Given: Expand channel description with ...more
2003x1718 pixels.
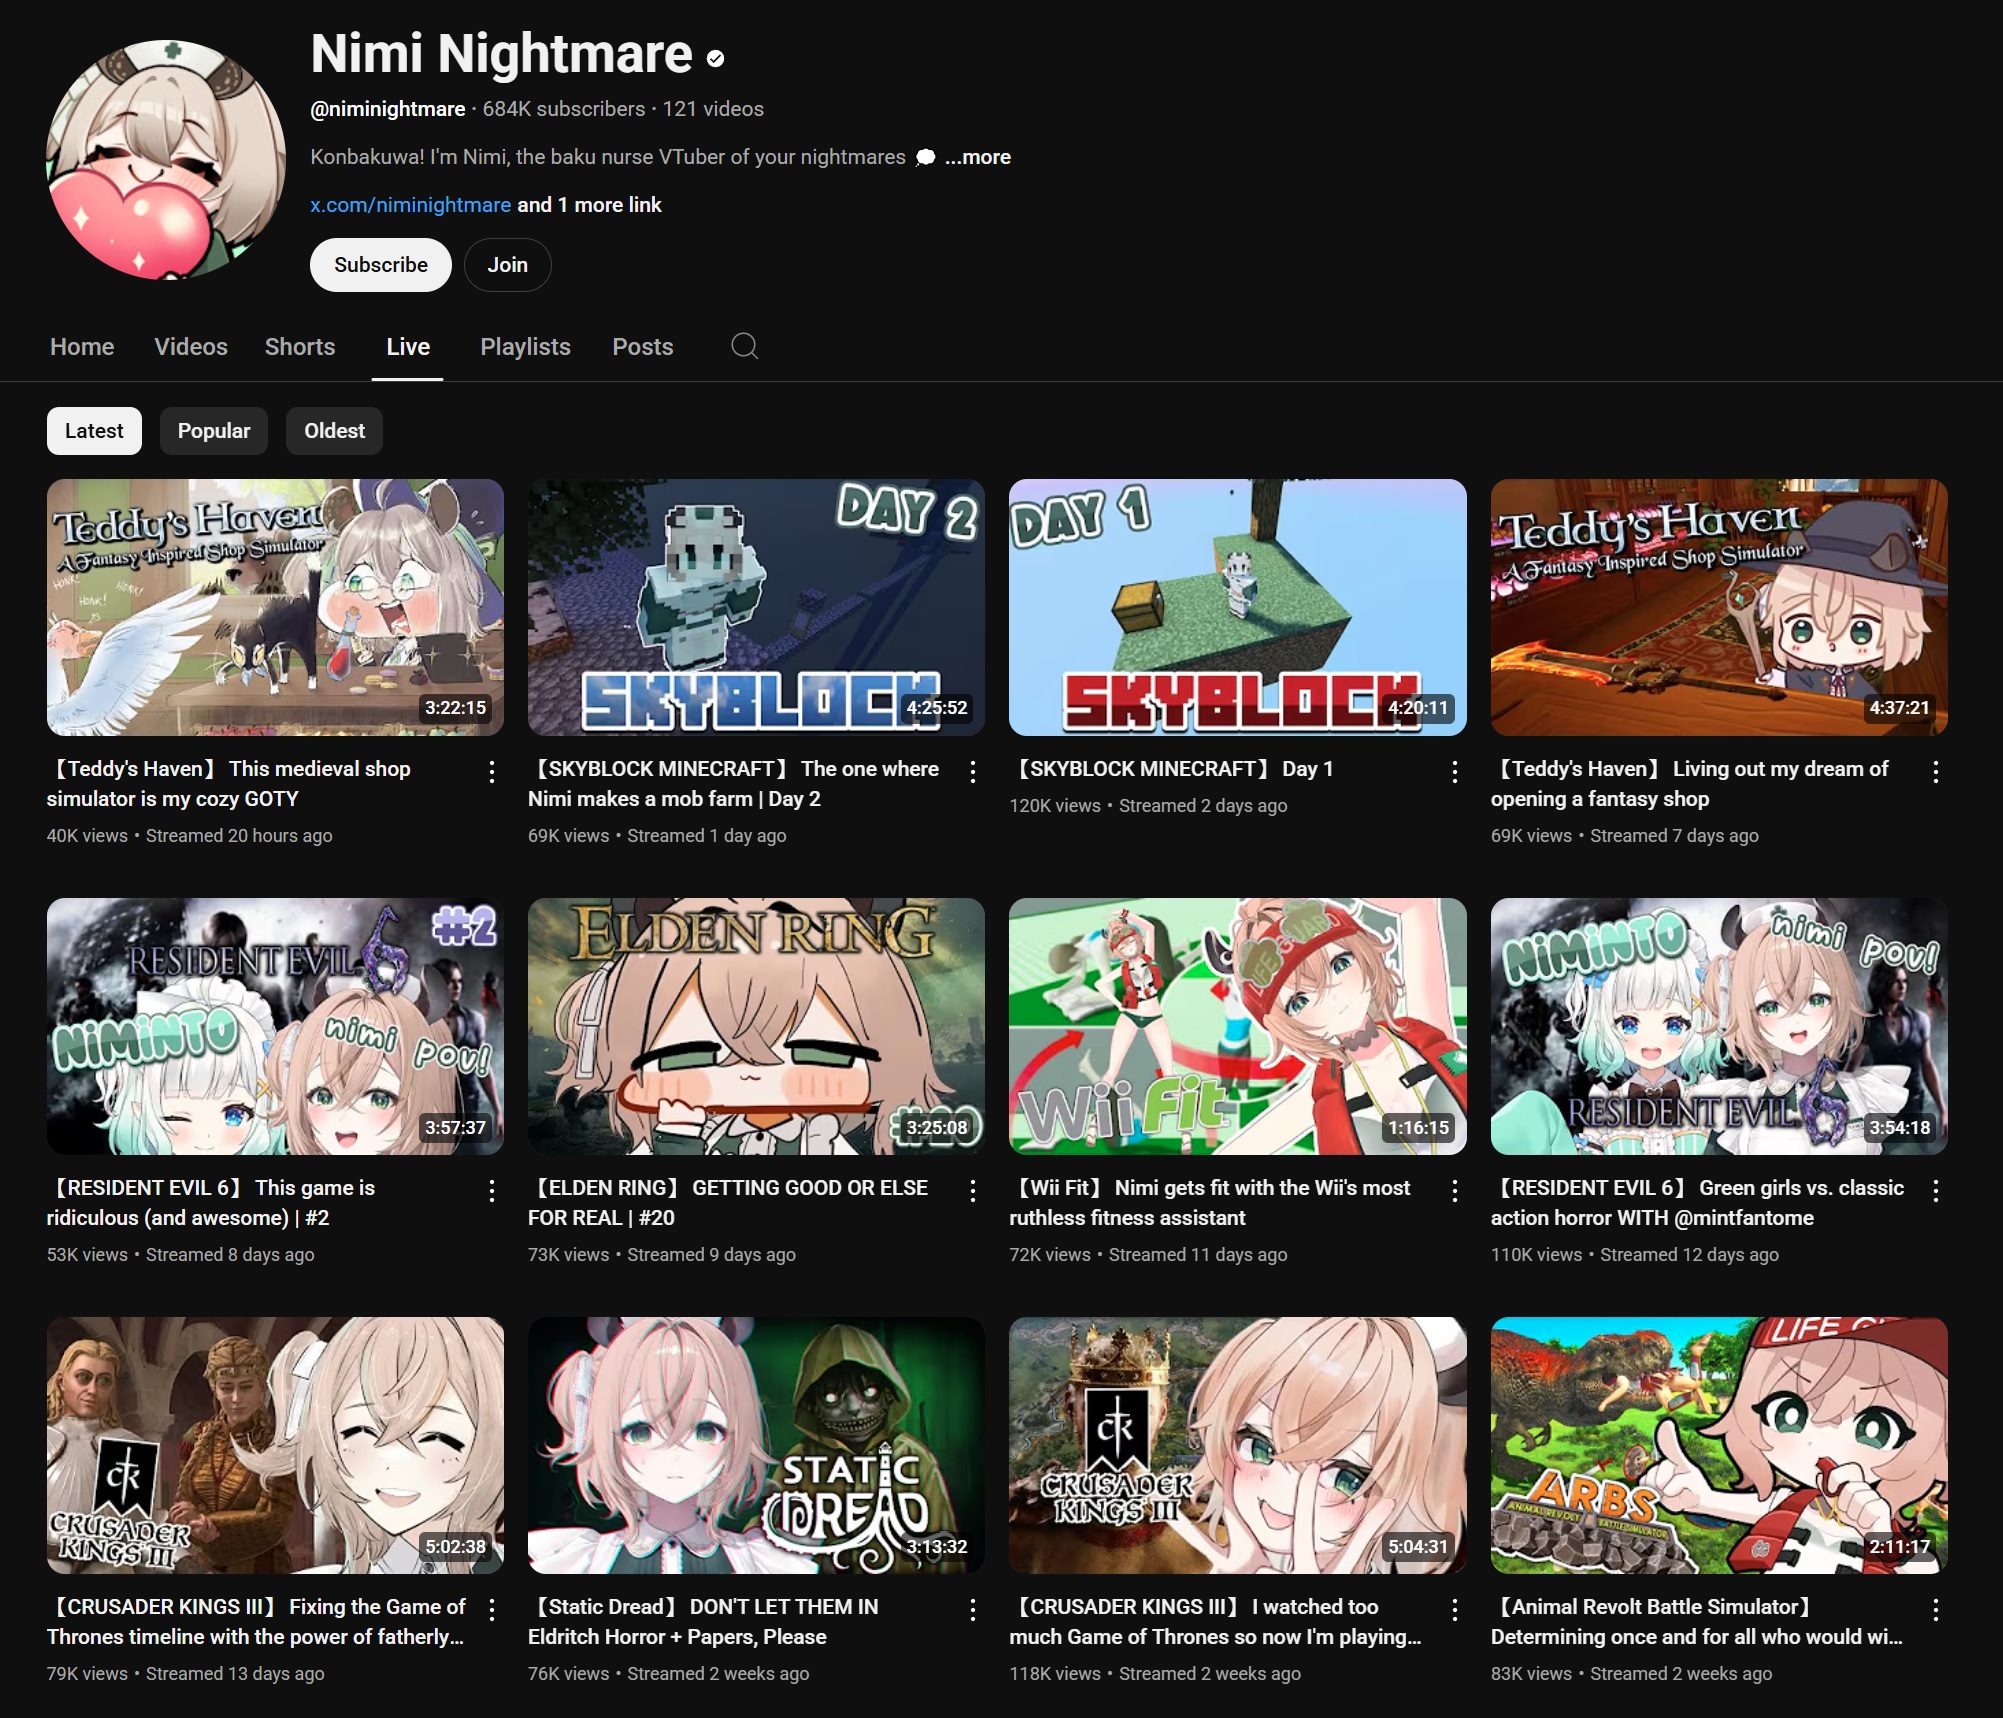Looking at the screenshot, I should (x=978, y=157).
